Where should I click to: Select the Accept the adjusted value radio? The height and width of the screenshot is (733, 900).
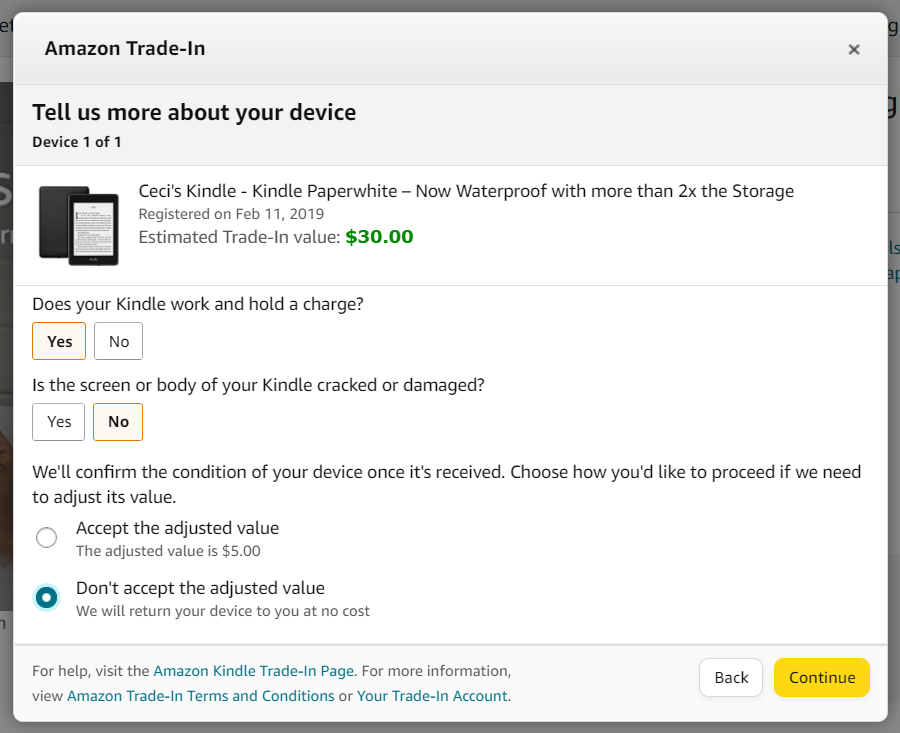[x=46, y=537]
